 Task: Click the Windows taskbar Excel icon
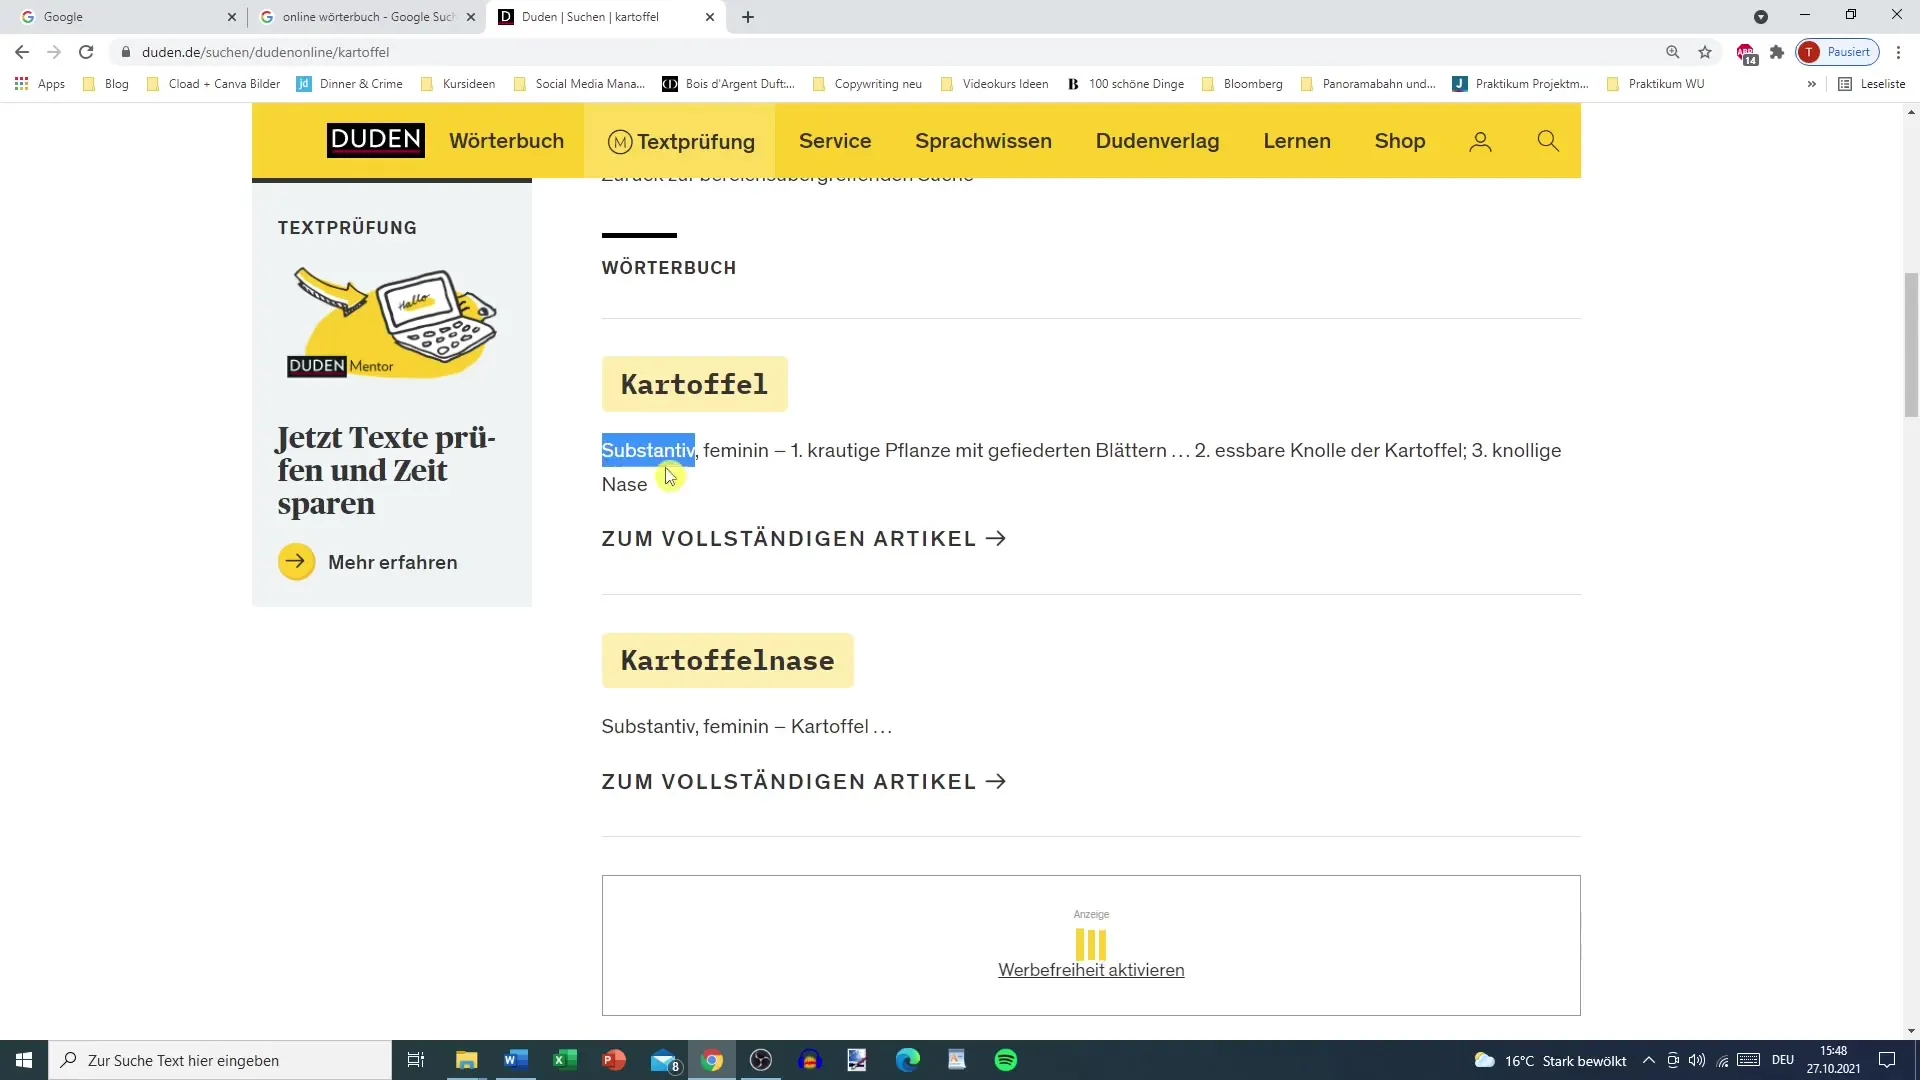pos(564,1060)
